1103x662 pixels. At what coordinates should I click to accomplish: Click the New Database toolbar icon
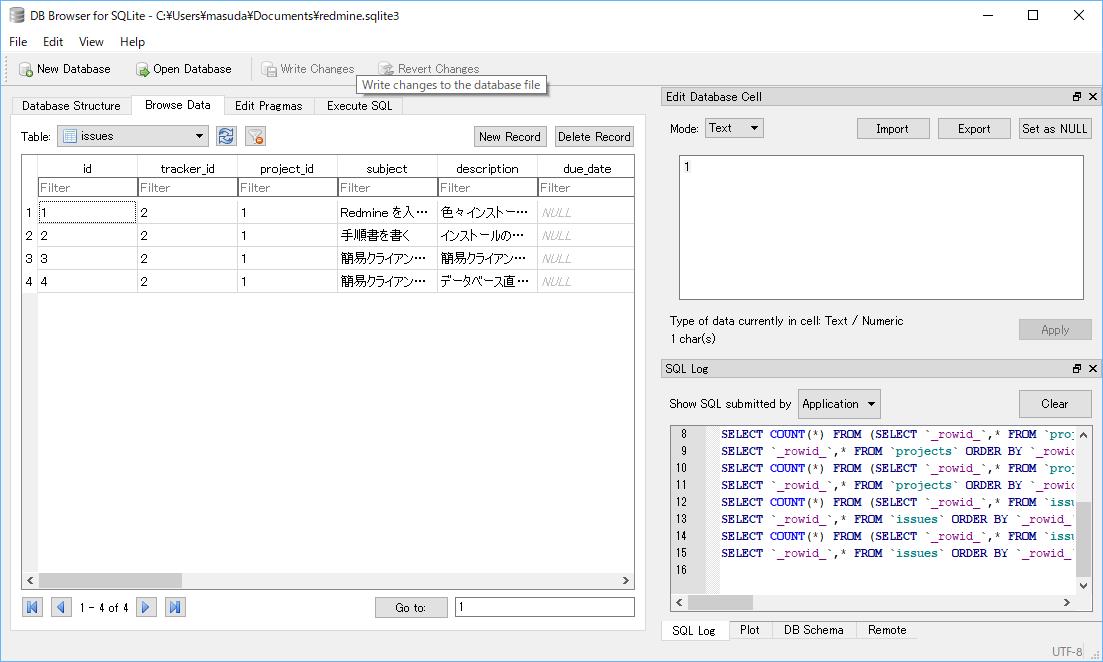pos(26,70)
